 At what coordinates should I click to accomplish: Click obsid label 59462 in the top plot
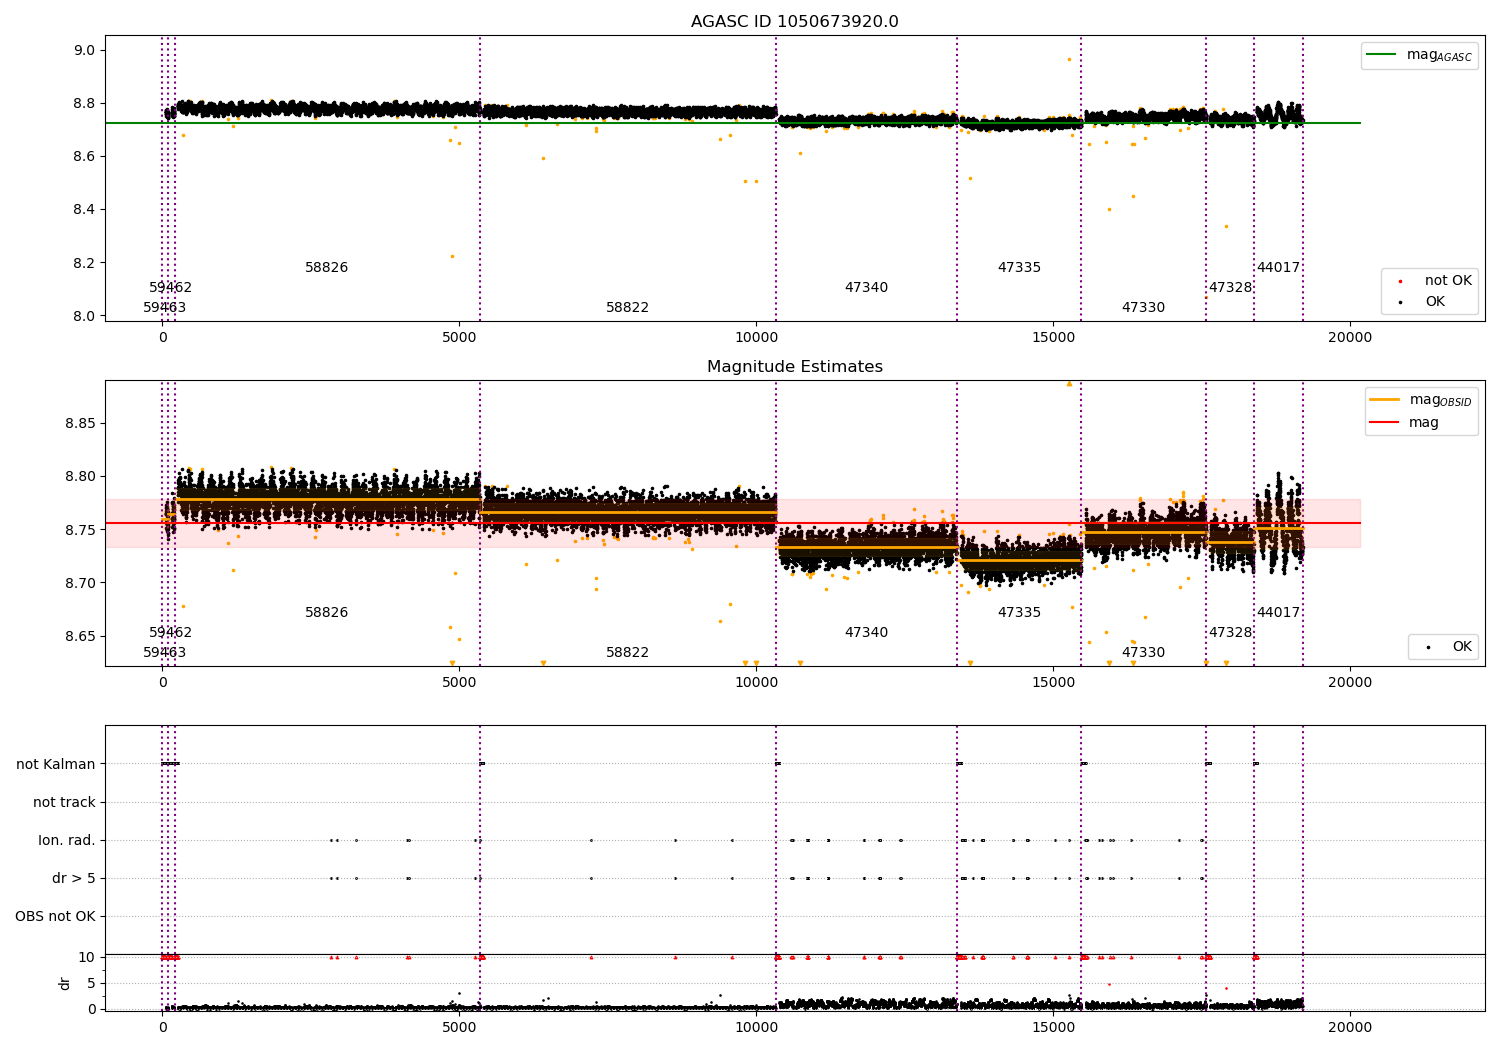coord(170,288)
